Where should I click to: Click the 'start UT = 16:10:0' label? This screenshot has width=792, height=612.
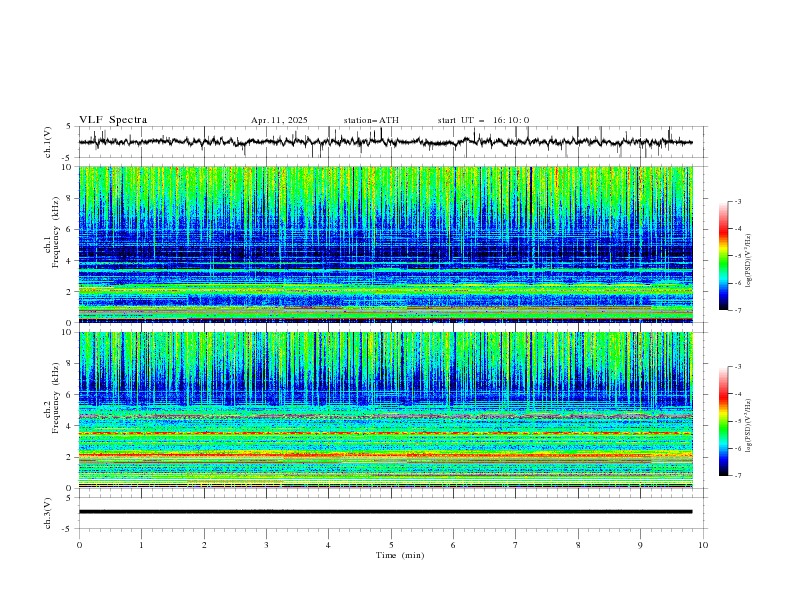483,120
